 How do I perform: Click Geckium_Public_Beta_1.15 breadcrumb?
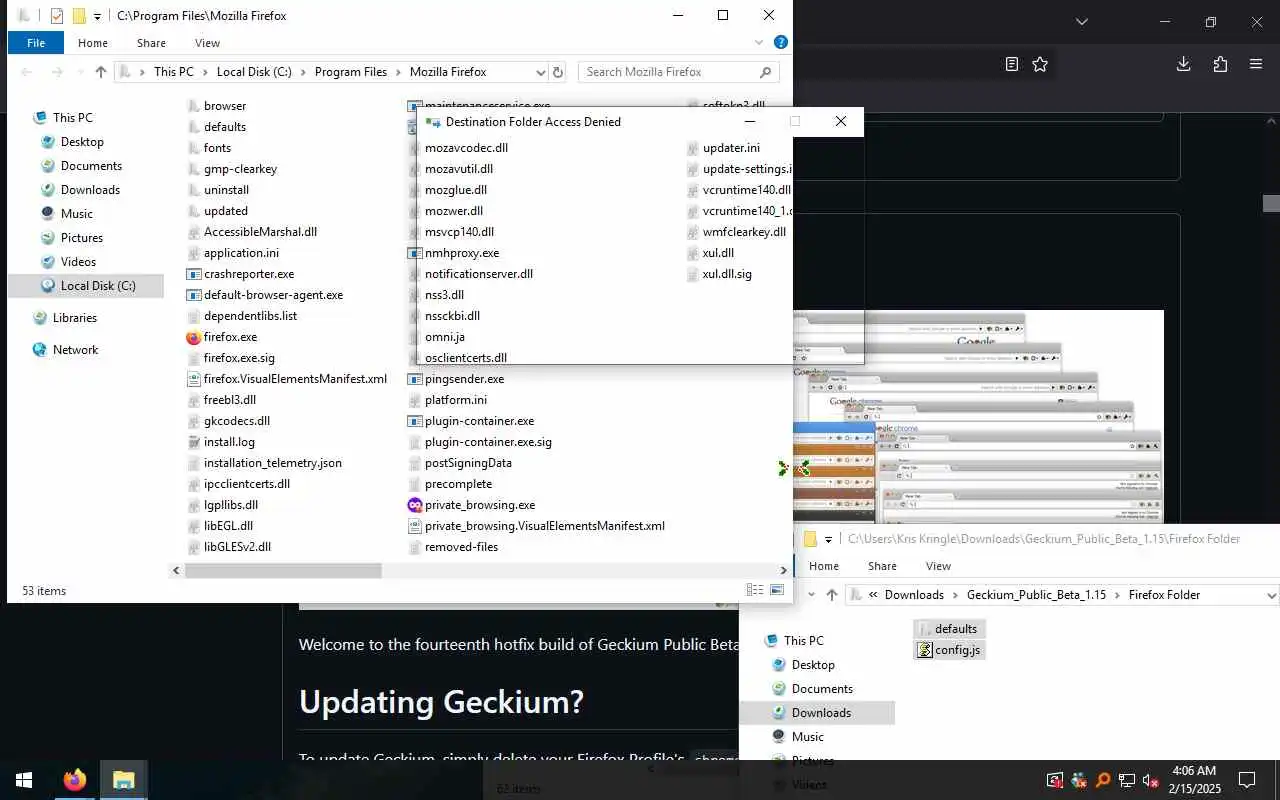pyautogui.click(x=1036, y=595)
